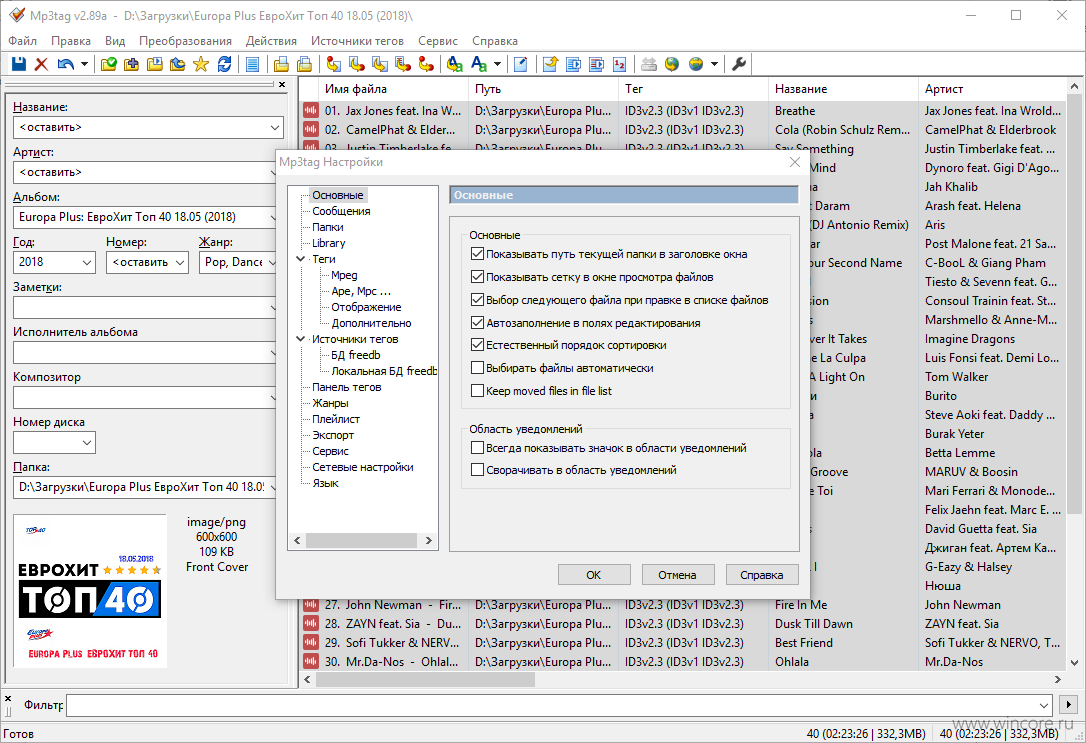Click the Change directory folder icon with green check
This screenshot has width=1086, height=743.
point(108,64)
